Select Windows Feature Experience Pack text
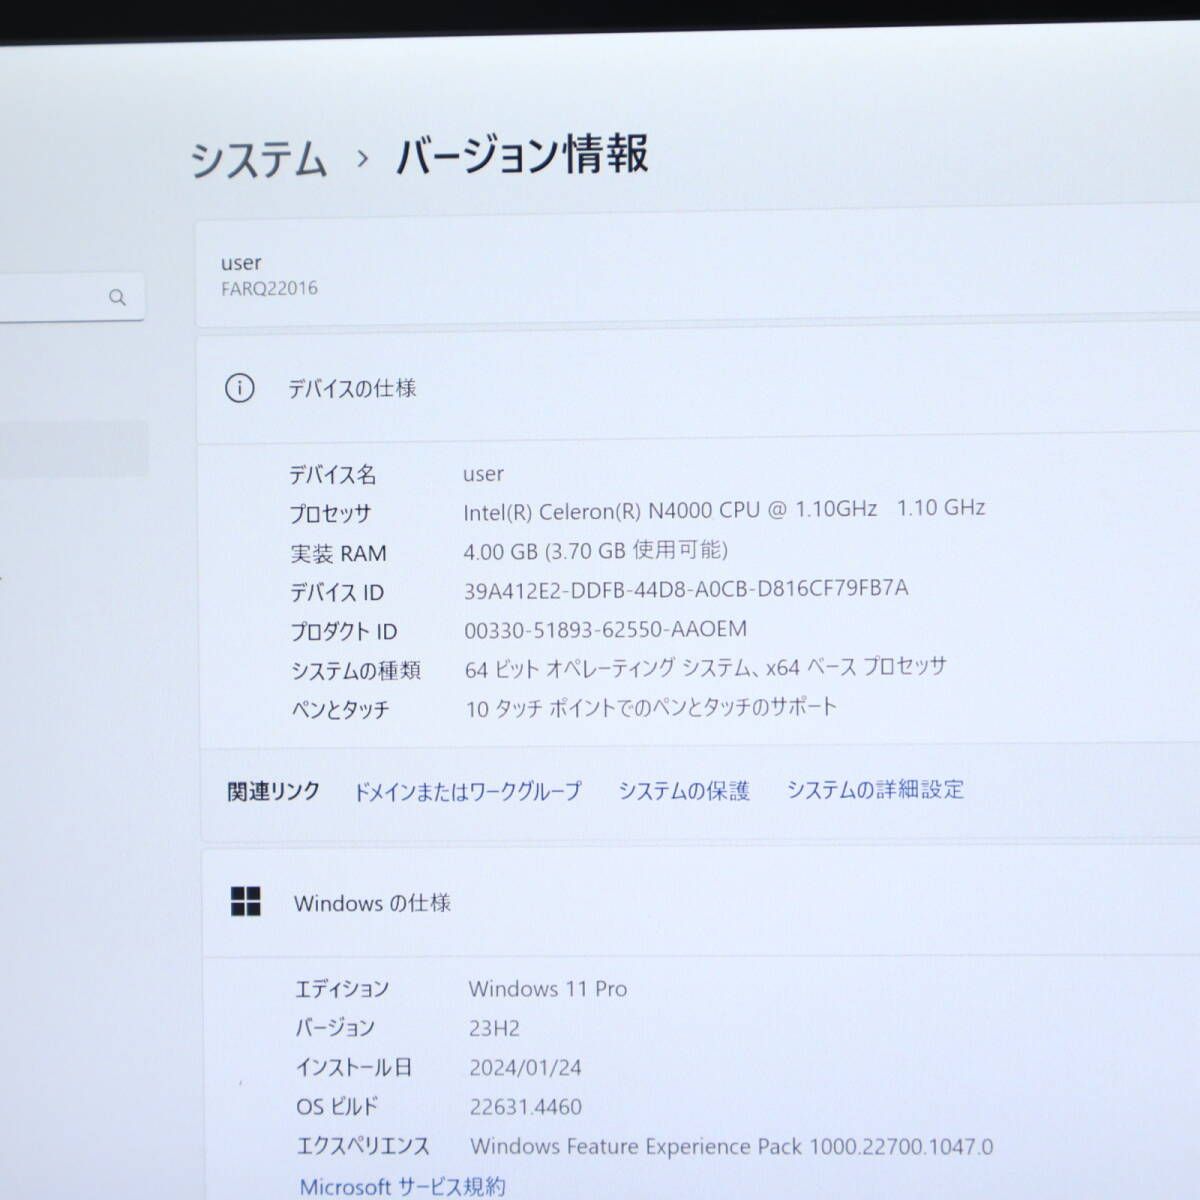This screenshot has height=1200, width=1200. (x=731, y=1146)
